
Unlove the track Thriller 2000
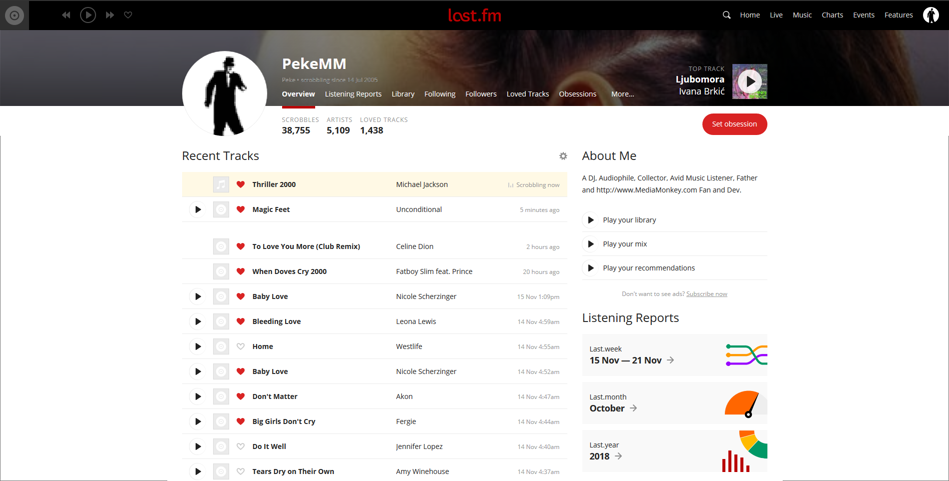pos(240,185)
